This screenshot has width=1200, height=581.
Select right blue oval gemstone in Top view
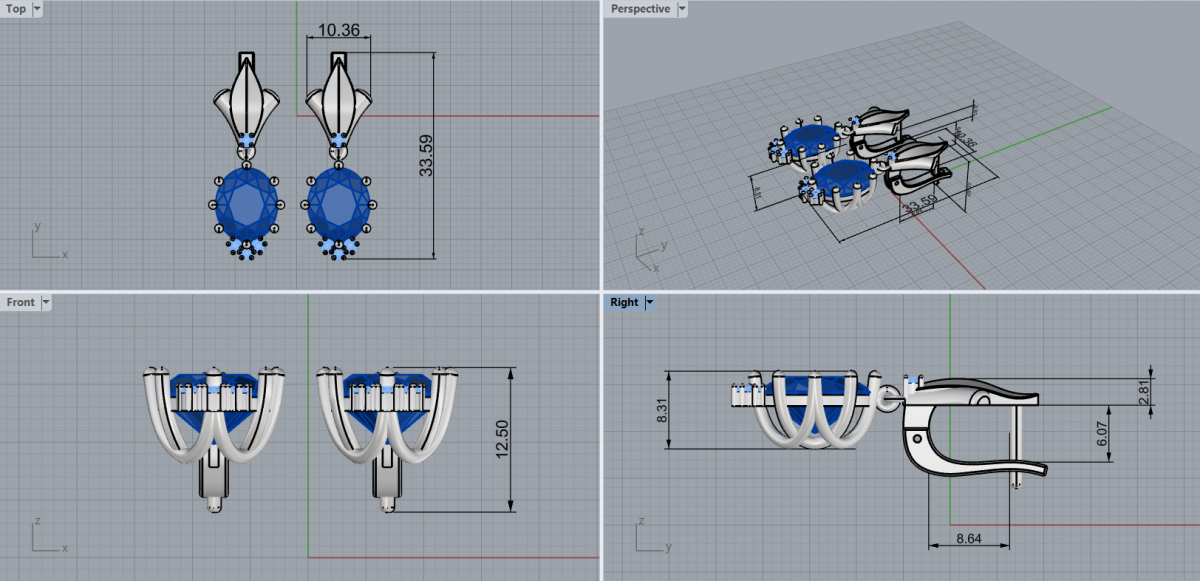pyautogui.click(x=340, y=203)
